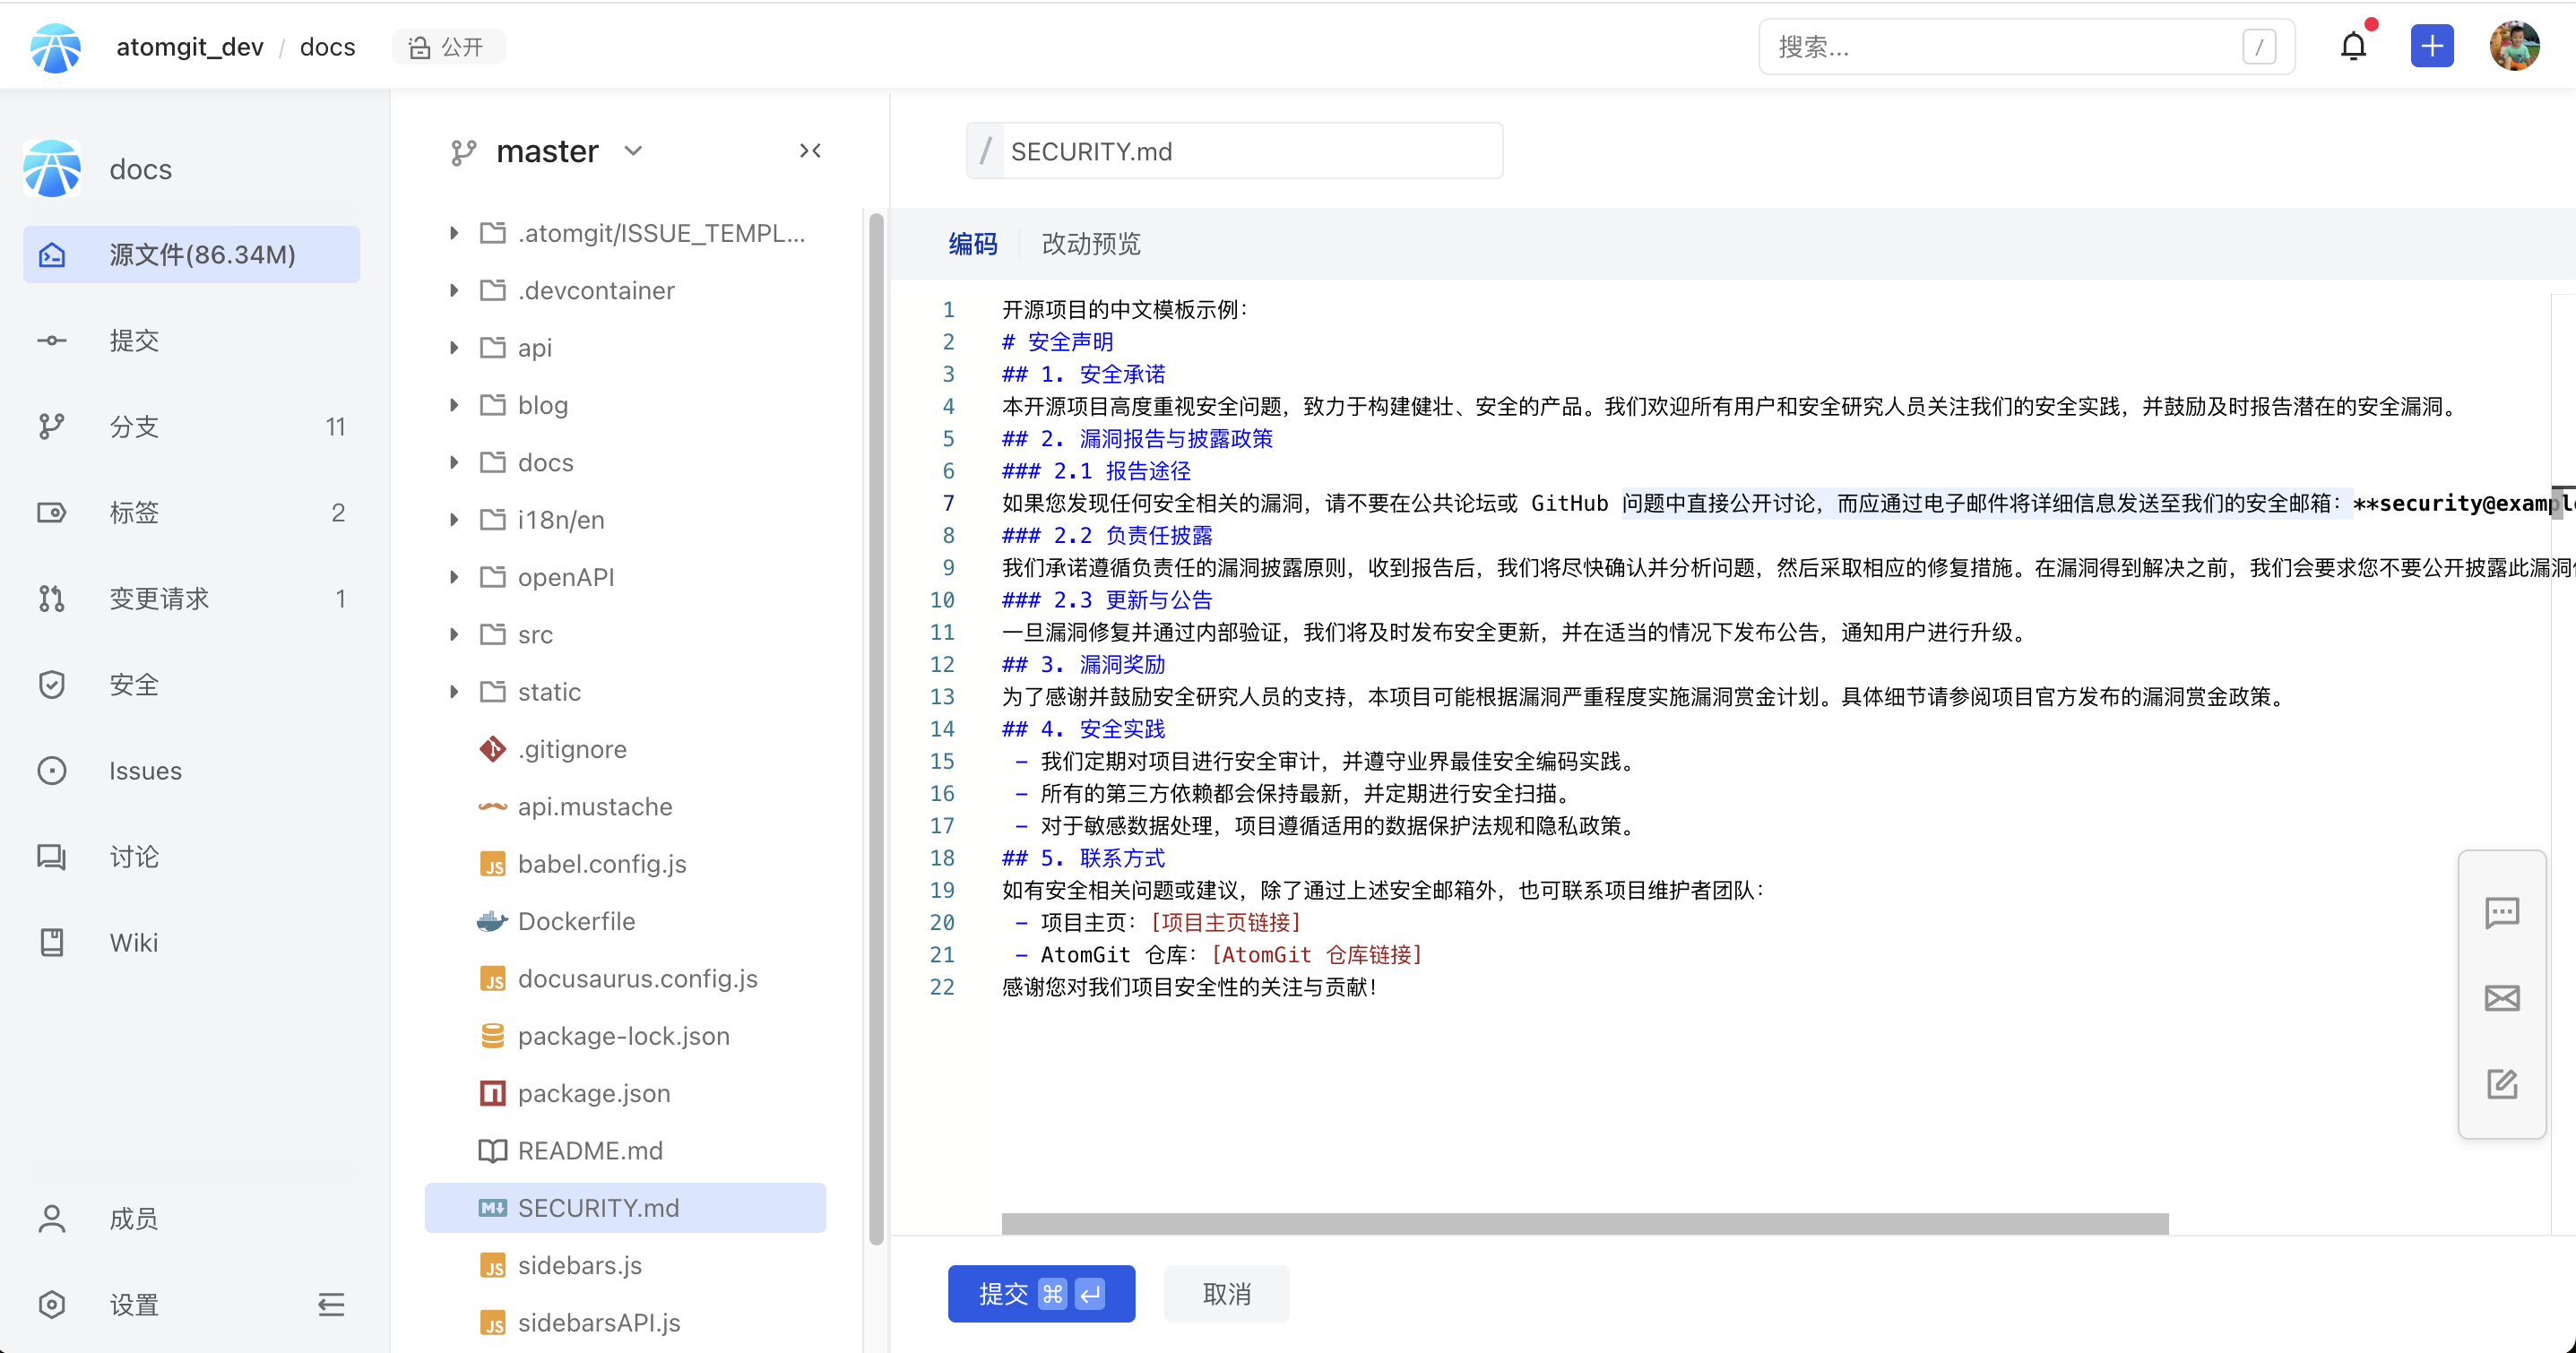Viewport: 2576px width, 1353px height.
Task: Click the 讨论 discussions icon
Action: pyautogui.click(x=52, y=856)
